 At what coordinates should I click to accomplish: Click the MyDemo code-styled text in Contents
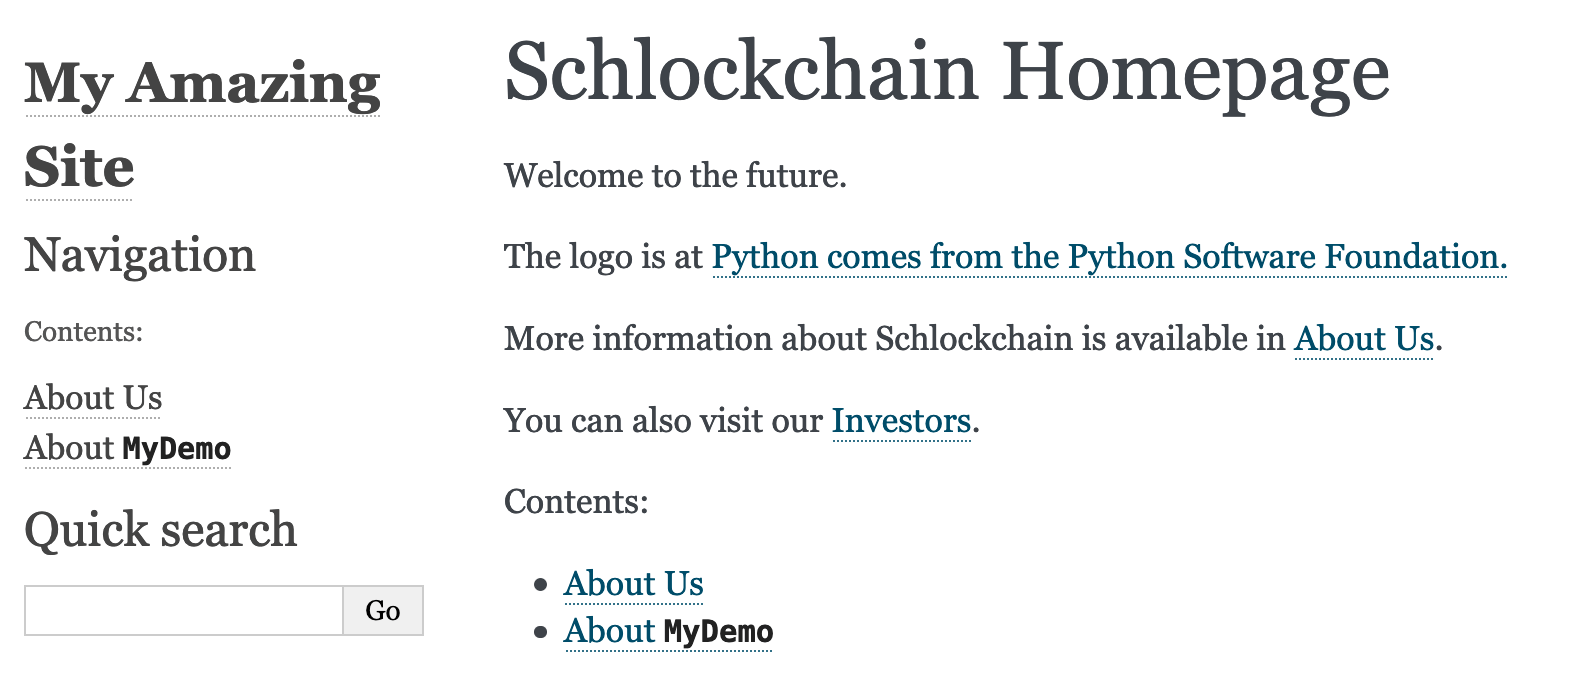[719, 631]
